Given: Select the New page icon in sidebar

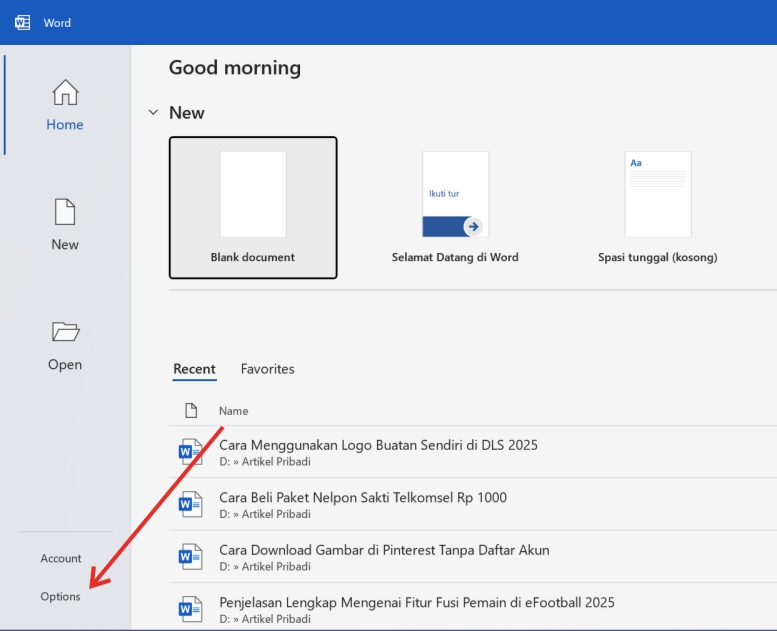Looking at the screenshot, I should pyautogui.click(x=65, y=212).
